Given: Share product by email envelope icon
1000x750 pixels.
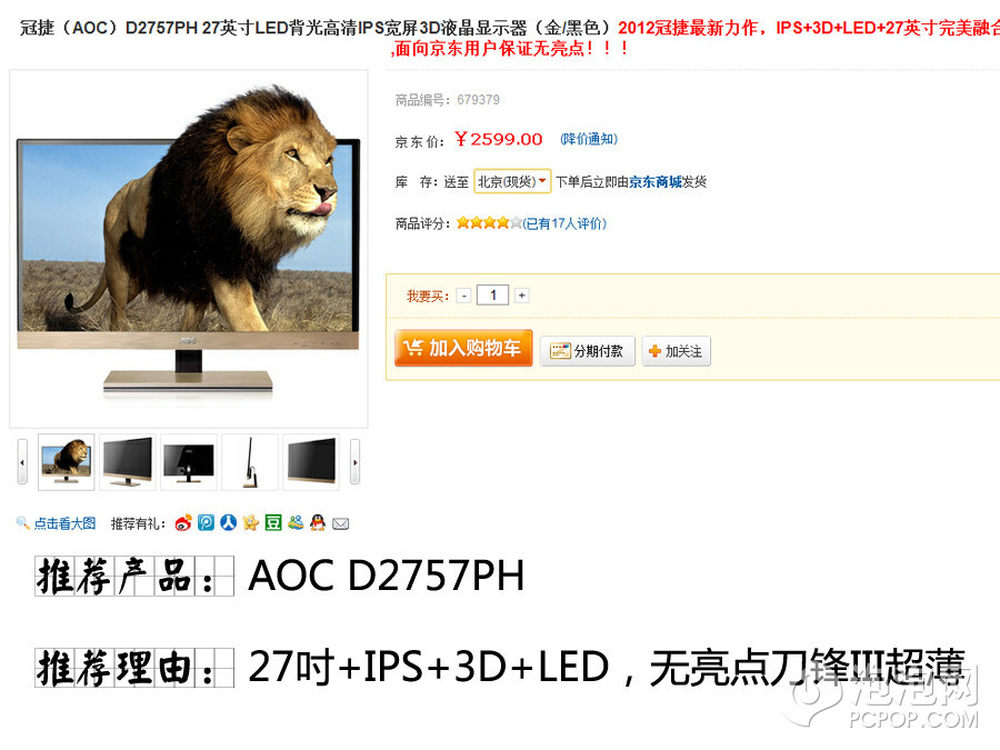Looking at the screenshot, I should click(x=341, y=524).
